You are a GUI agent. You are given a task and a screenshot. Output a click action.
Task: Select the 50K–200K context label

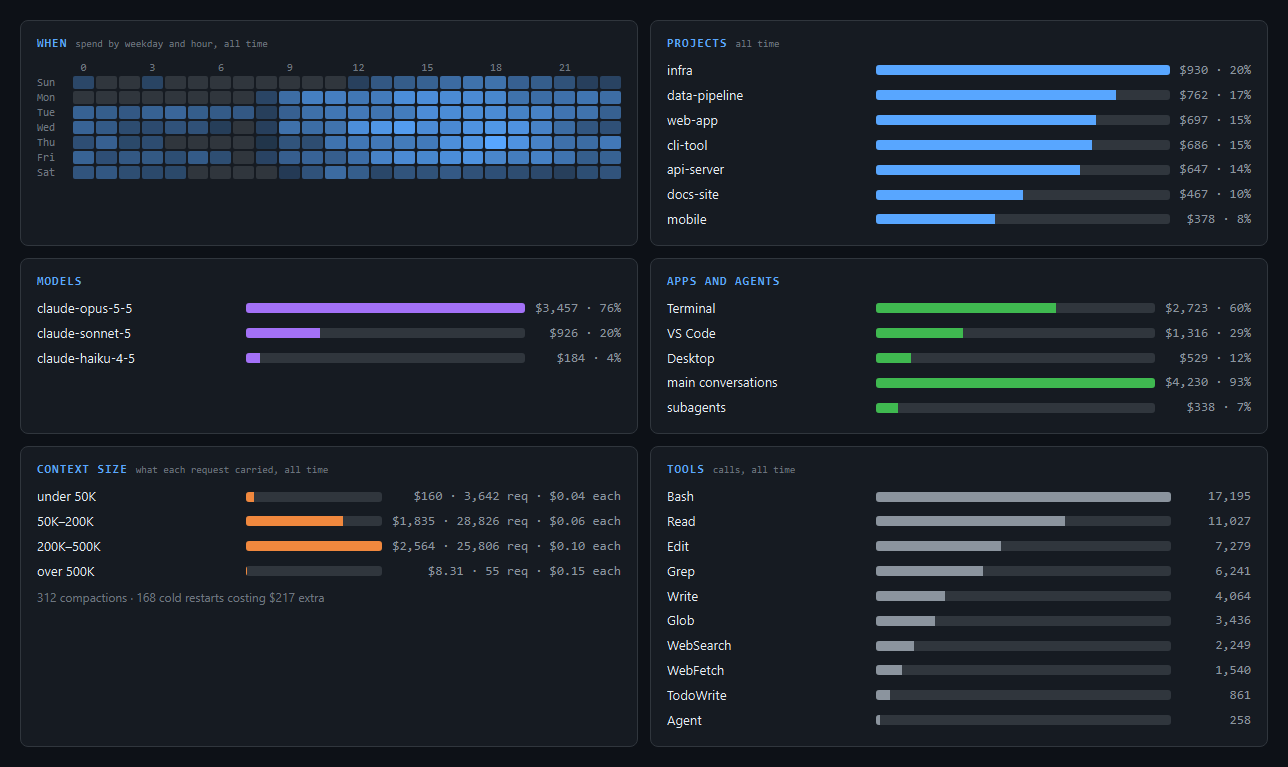[65, 522]
